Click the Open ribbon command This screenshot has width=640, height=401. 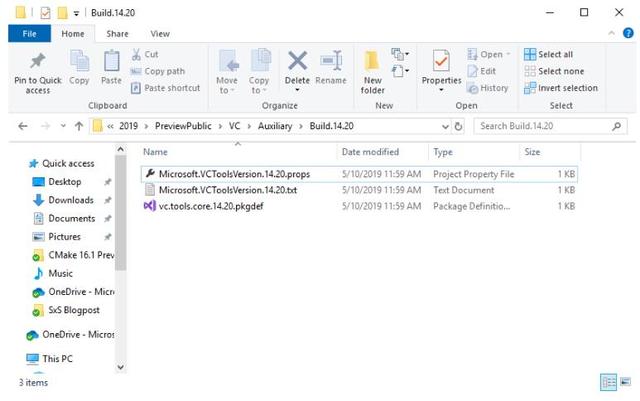pos(489,54)
